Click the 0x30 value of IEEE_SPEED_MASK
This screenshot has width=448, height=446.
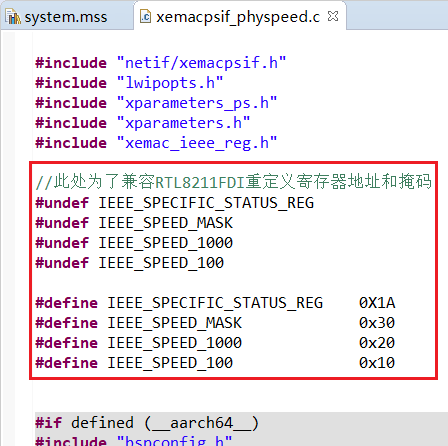click(377, 323)
